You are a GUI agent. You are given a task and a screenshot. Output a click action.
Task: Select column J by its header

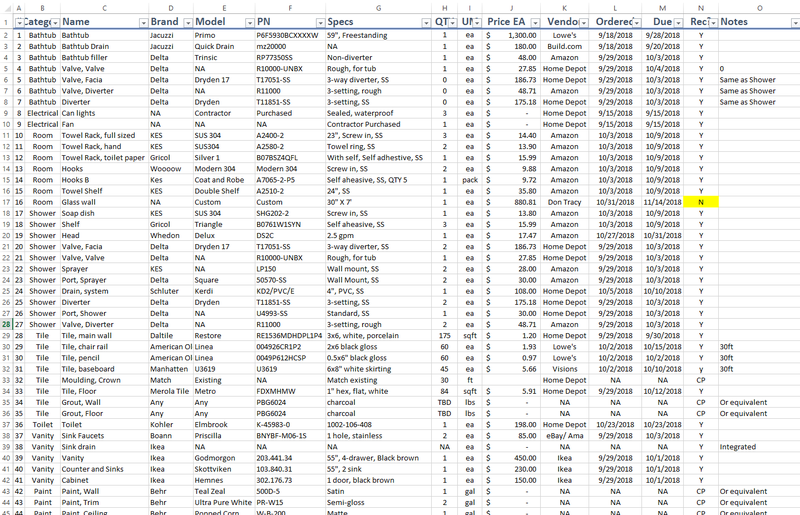(511, 8)
